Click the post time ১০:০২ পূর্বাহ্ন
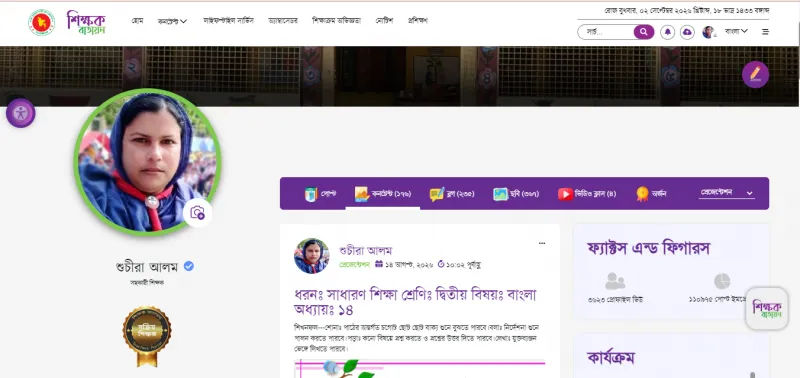800x378 pixels. [x=463, y=265]
